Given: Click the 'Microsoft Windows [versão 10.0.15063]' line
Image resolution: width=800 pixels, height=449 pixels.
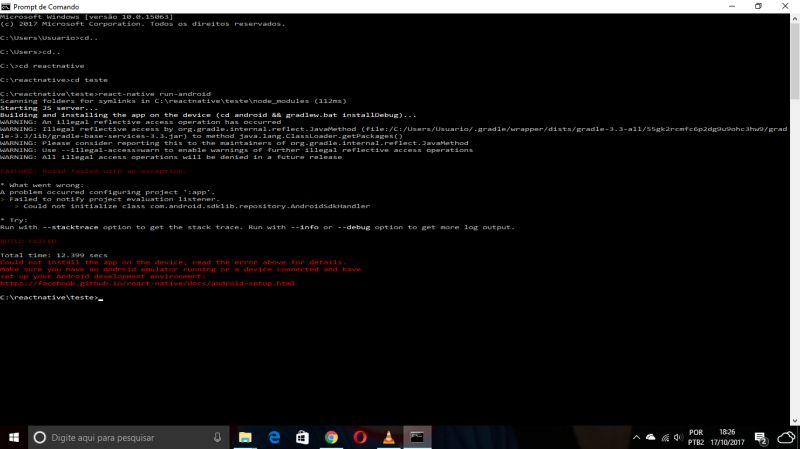Looking at the screenshot, I should coord(87,17).
